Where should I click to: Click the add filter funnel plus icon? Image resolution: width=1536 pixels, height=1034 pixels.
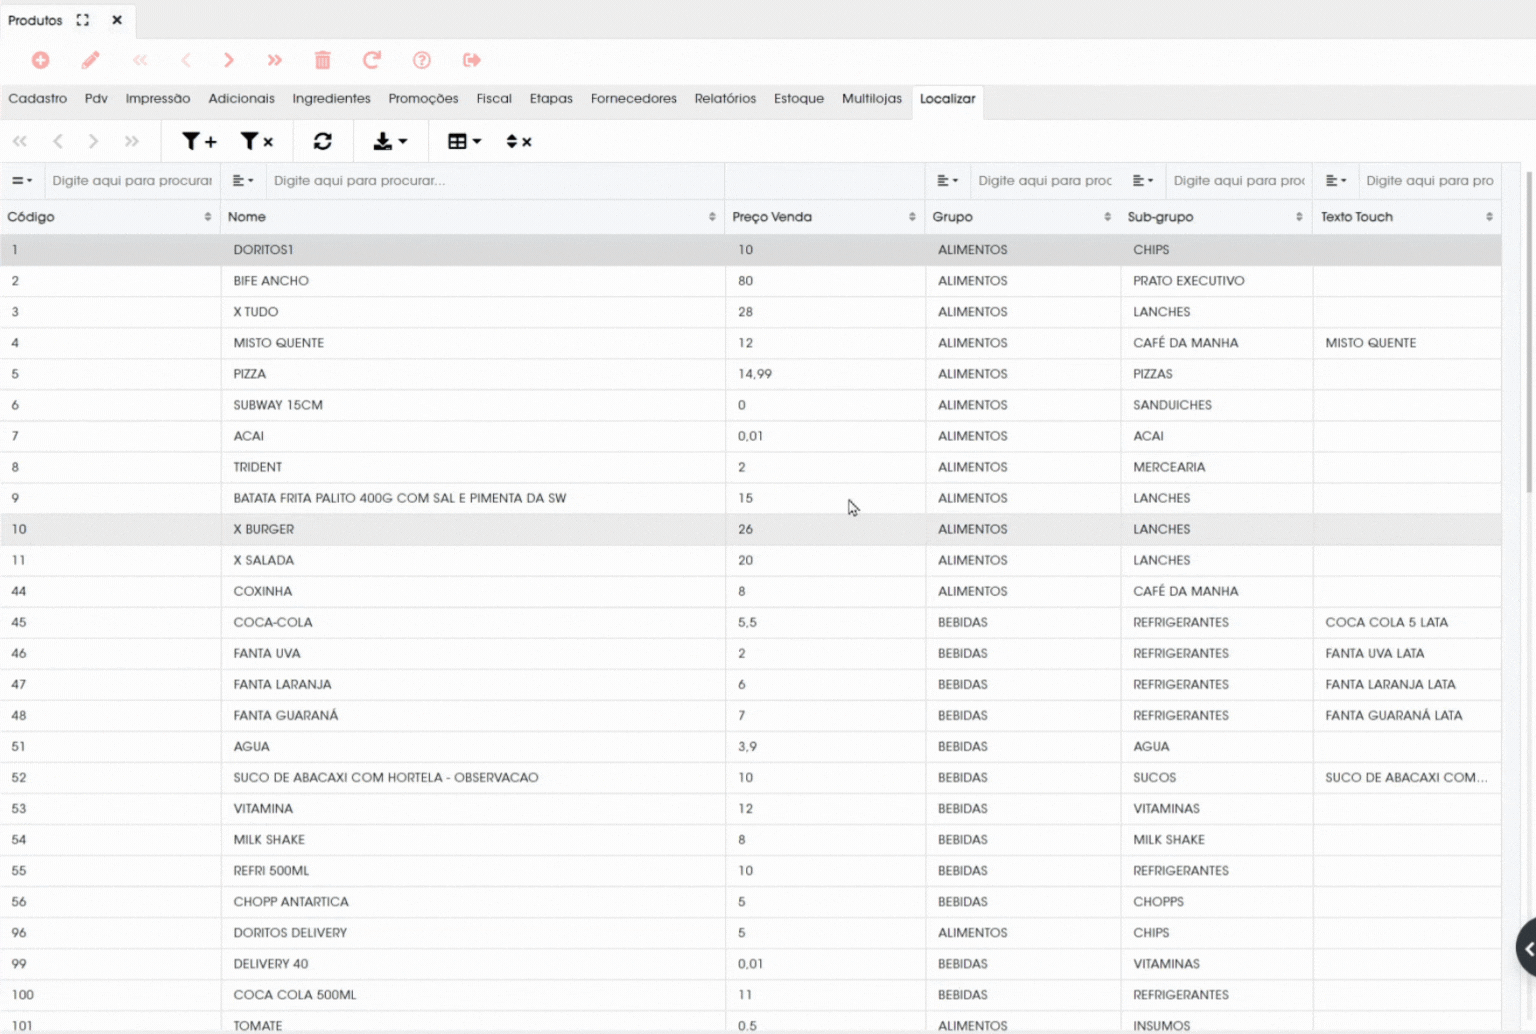pos(199,141)
